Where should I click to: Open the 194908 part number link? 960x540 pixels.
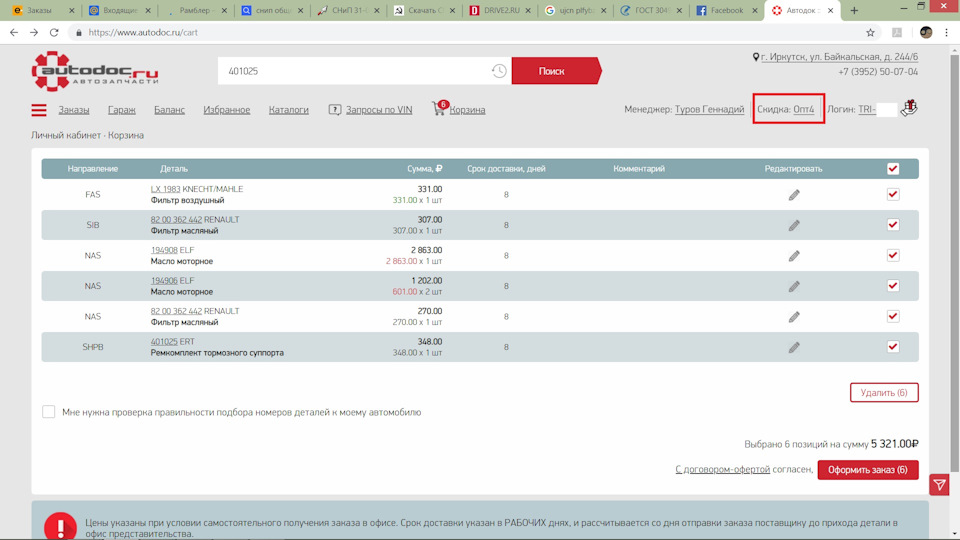164,250
